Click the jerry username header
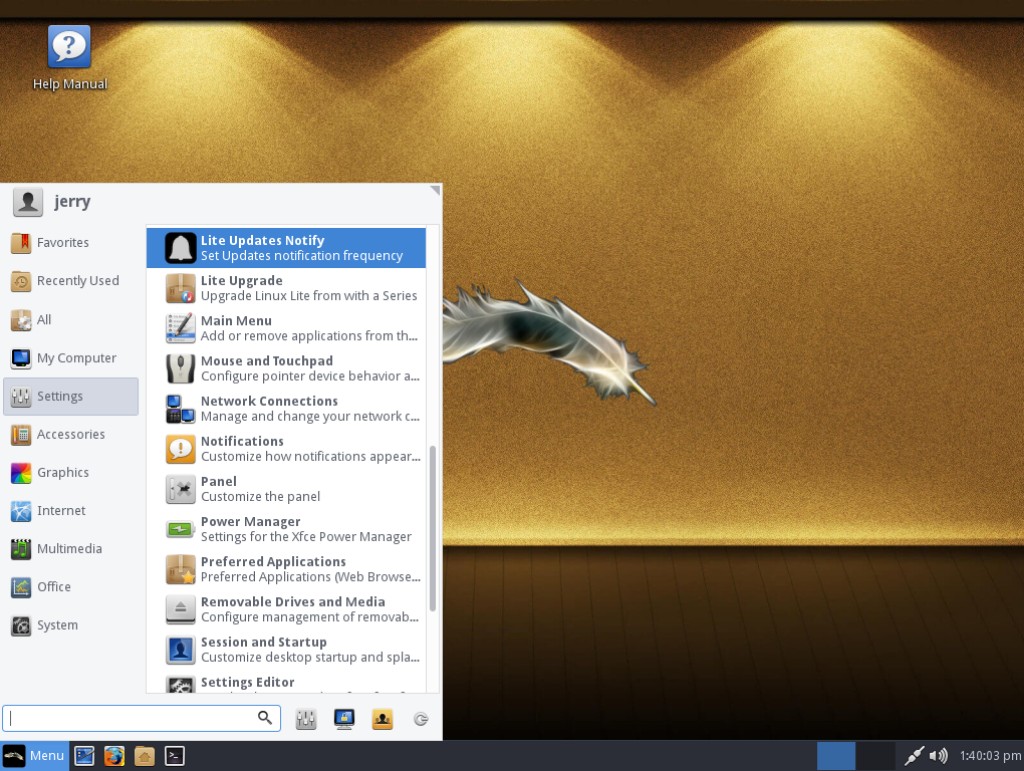 tap(72, 201)
